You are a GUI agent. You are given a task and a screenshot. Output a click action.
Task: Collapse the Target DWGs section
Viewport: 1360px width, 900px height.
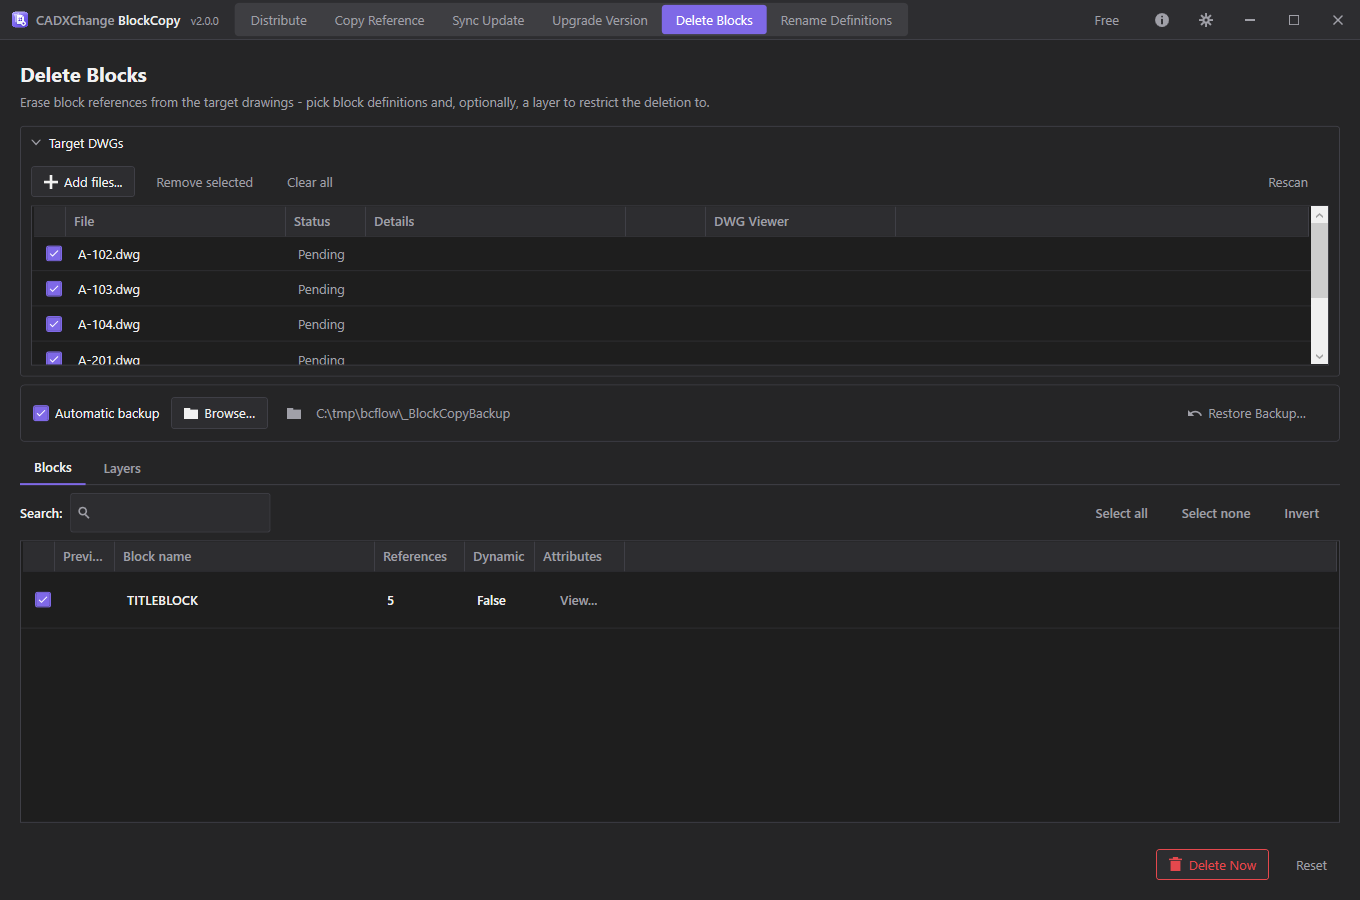36,143
